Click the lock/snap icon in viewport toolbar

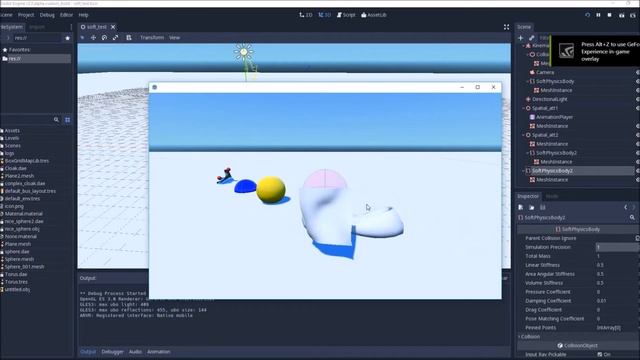[x=129, y=38]
